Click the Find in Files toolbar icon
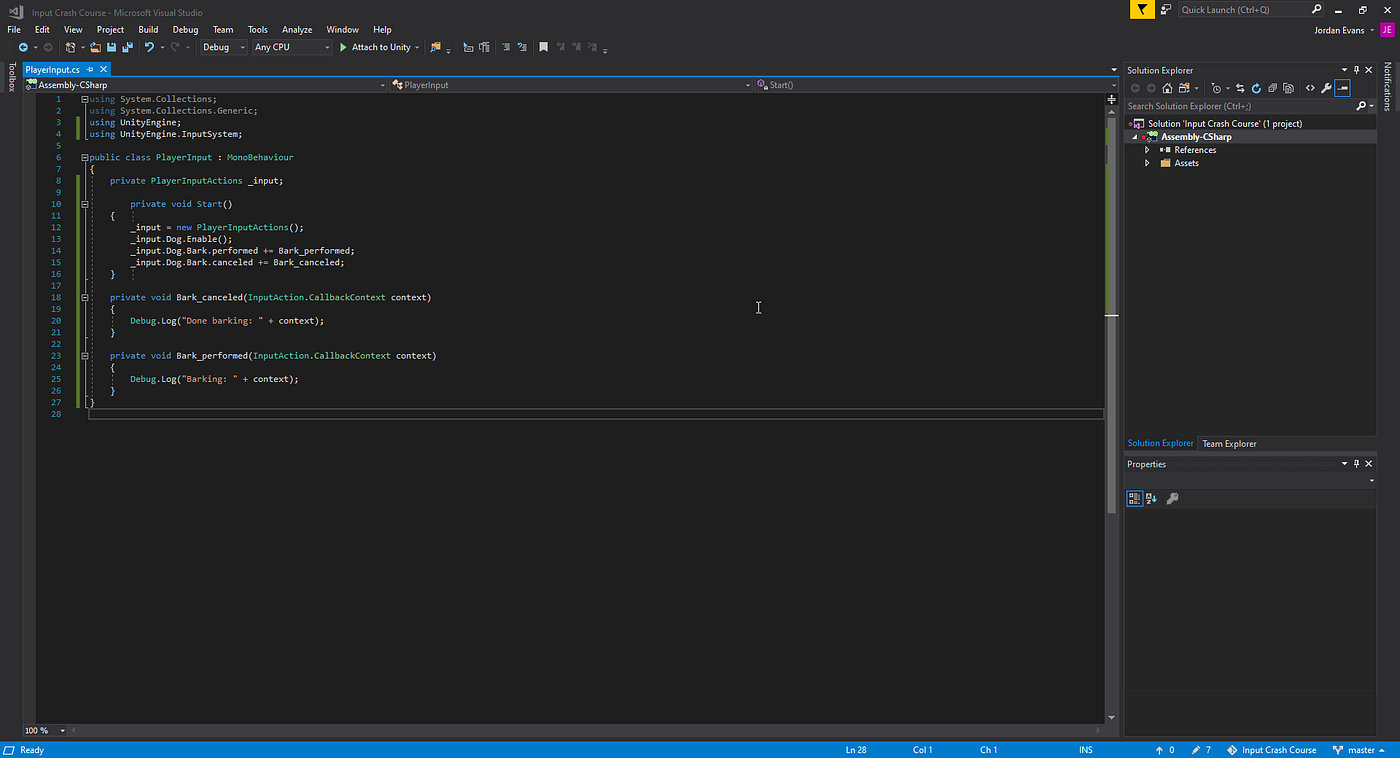Screen dimensions: 1400x758 (435, 47)
